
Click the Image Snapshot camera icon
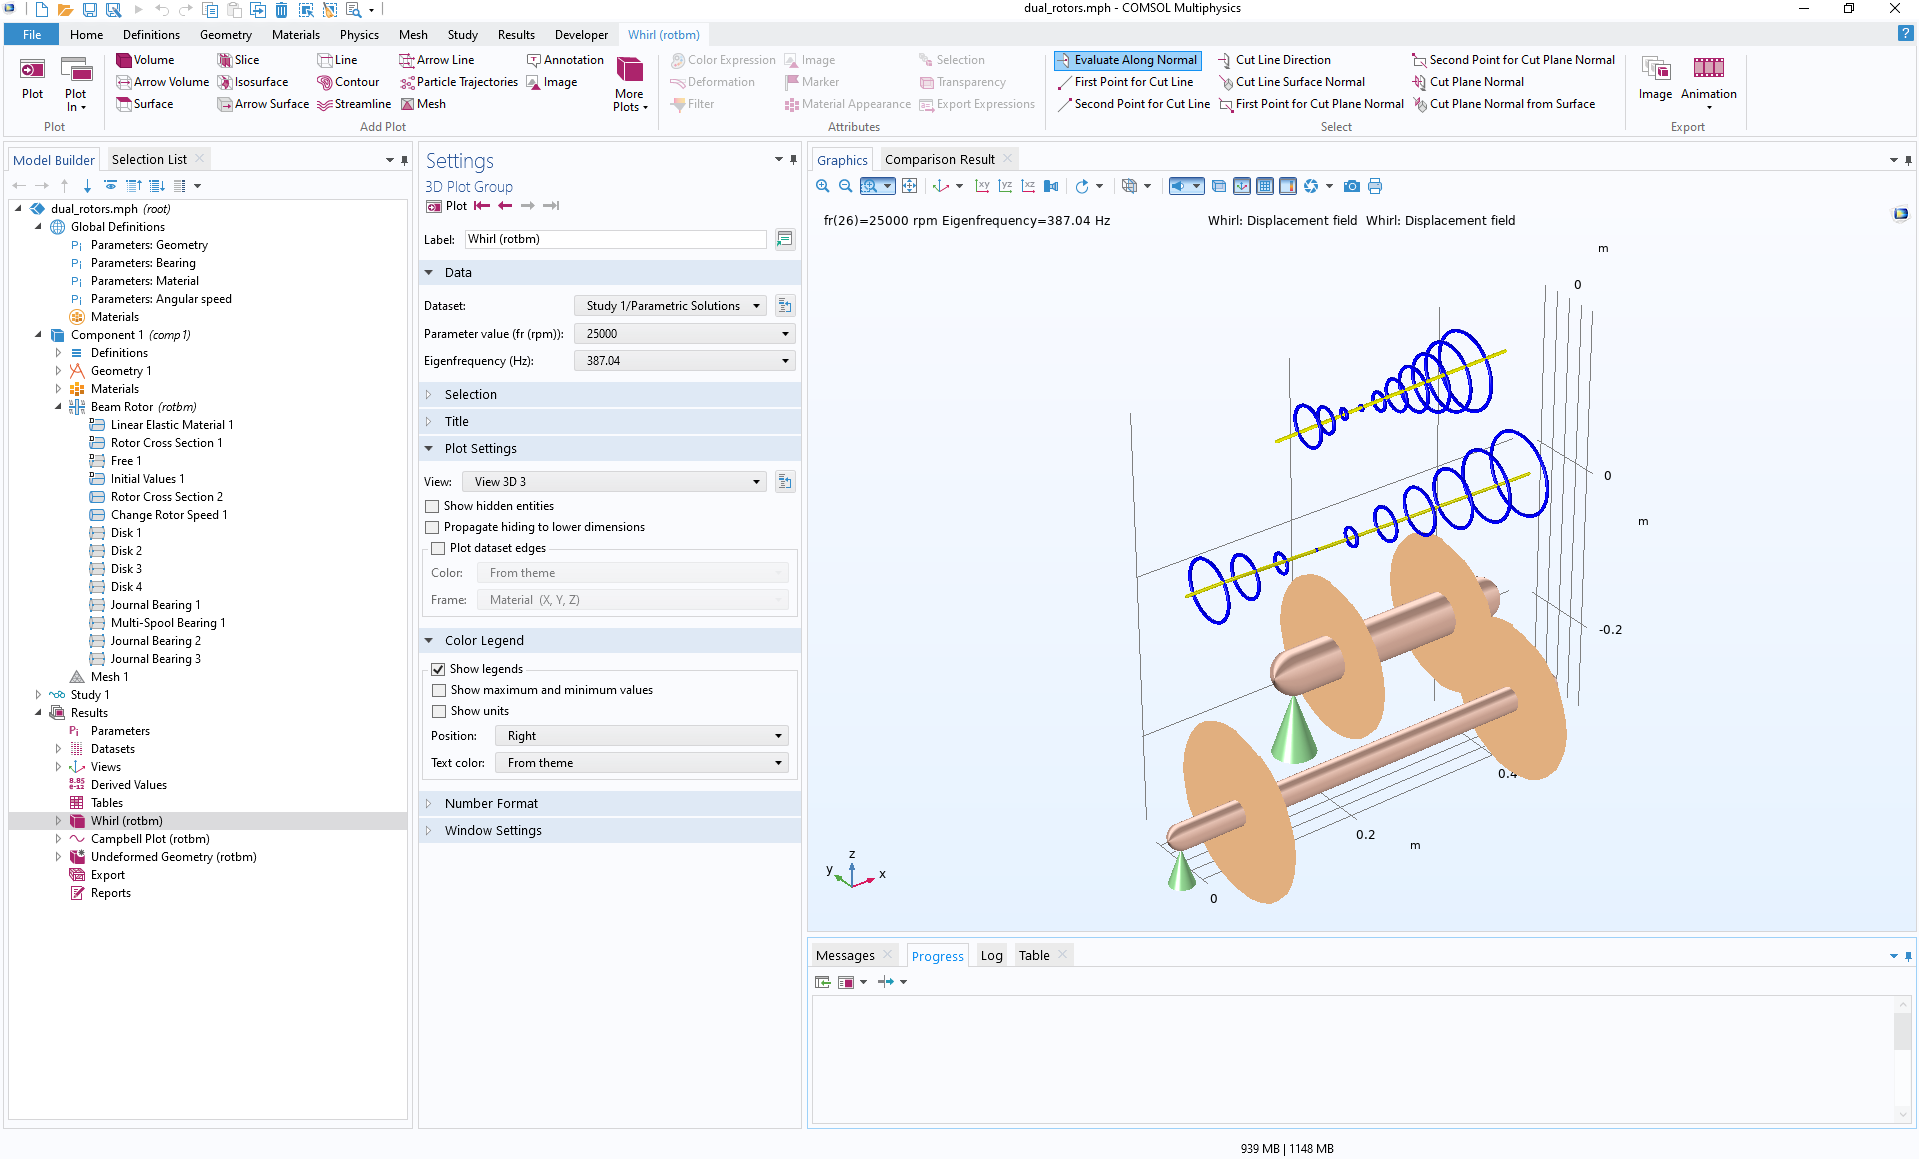tap(1351, 186)
